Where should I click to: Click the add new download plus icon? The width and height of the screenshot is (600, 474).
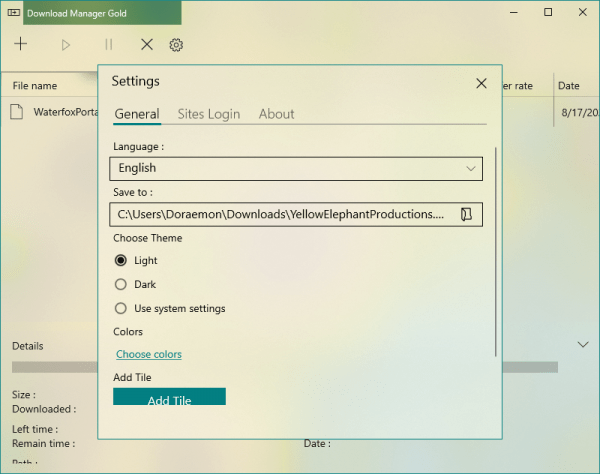(x=21, y=44)
